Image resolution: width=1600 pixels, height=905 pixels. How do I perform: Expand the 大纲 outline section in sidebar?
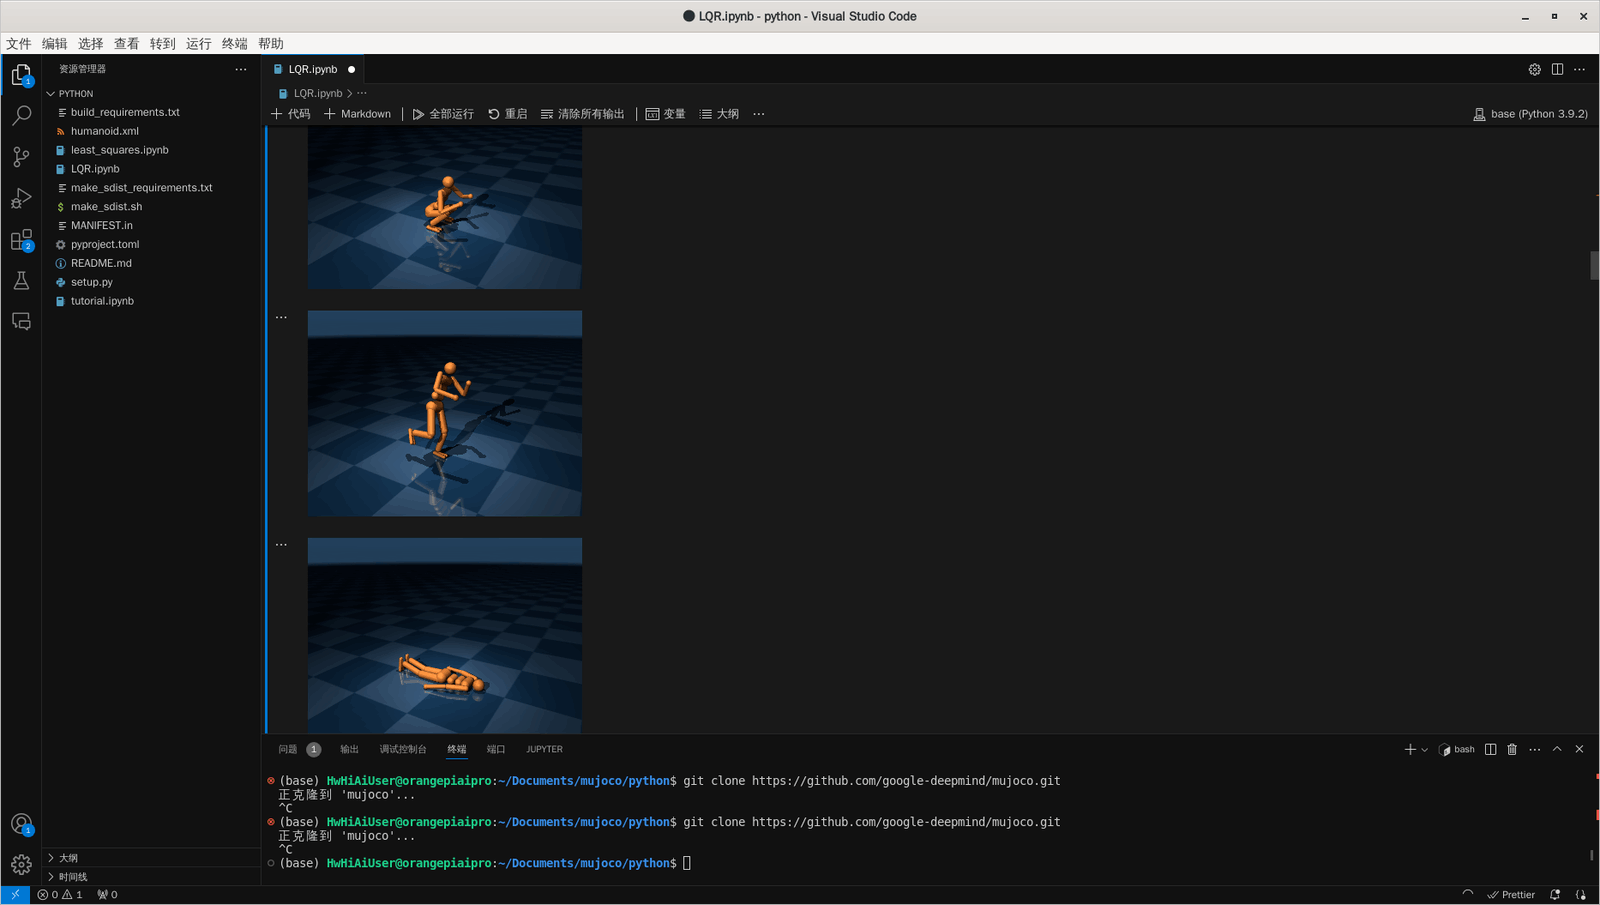click(x=152, y=858)
